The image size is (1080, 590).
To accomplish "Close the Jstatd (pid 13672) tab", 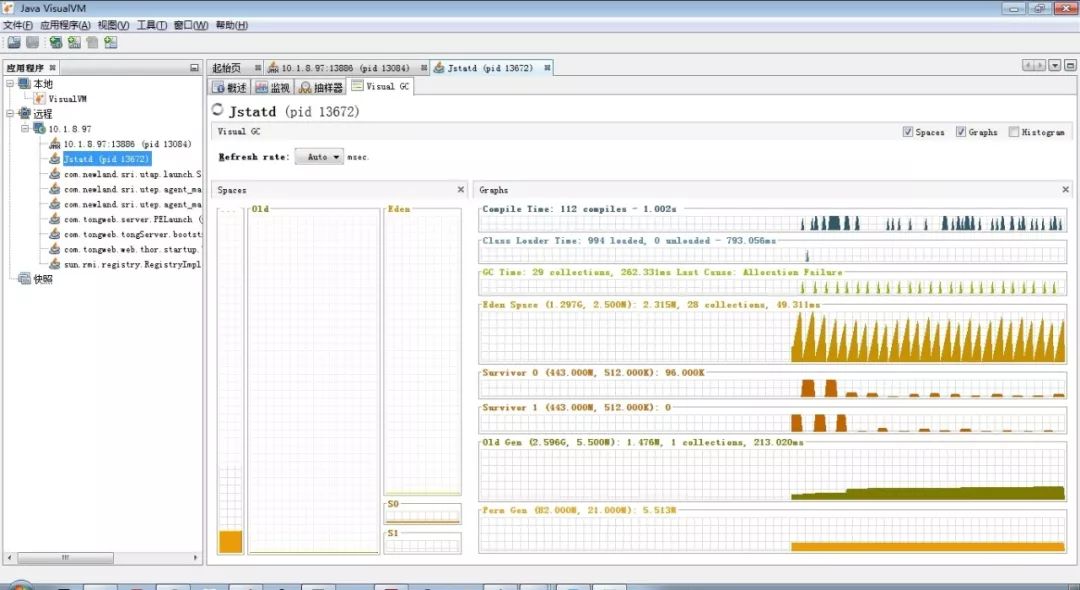I will (547, 67).
